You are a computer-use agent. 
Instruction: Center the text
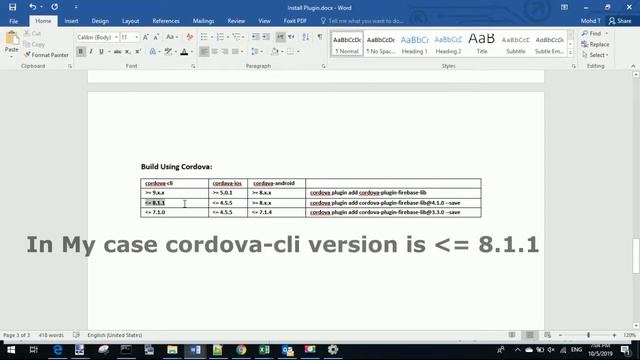pos(214,51)
